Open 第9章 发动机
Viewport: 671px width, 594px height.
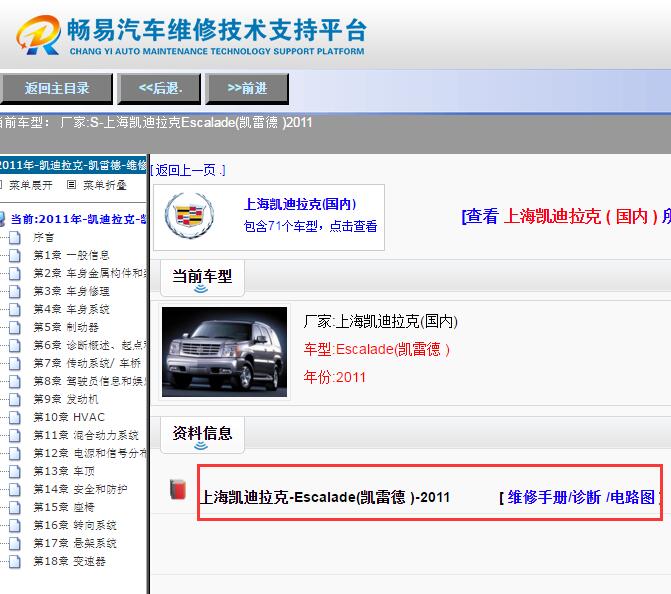click(x=66, y=399)
